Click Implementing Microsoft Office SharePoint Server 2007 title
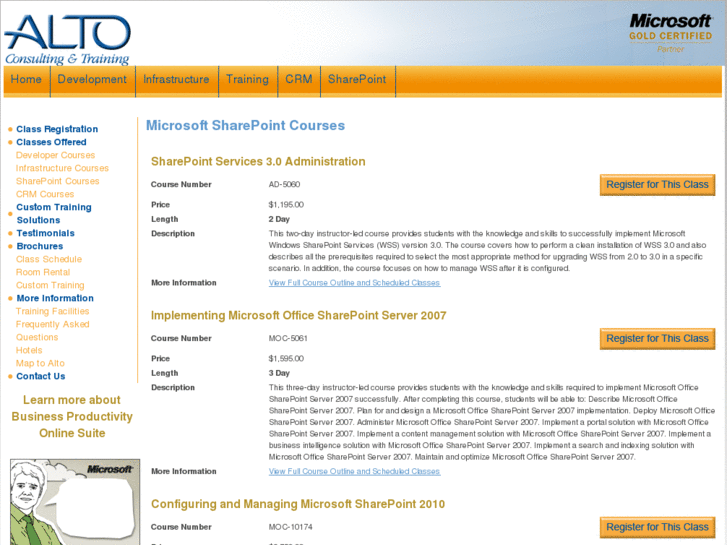 click(x=298, y=315)
